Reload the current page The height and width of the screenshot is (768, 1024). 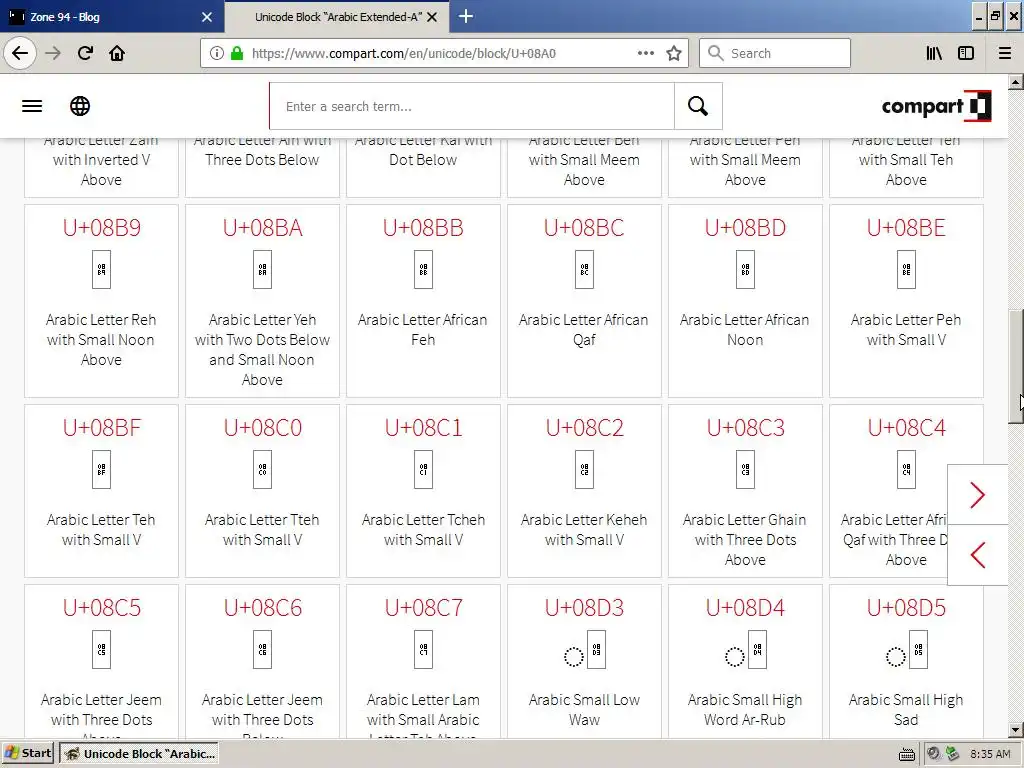(85, 53)
